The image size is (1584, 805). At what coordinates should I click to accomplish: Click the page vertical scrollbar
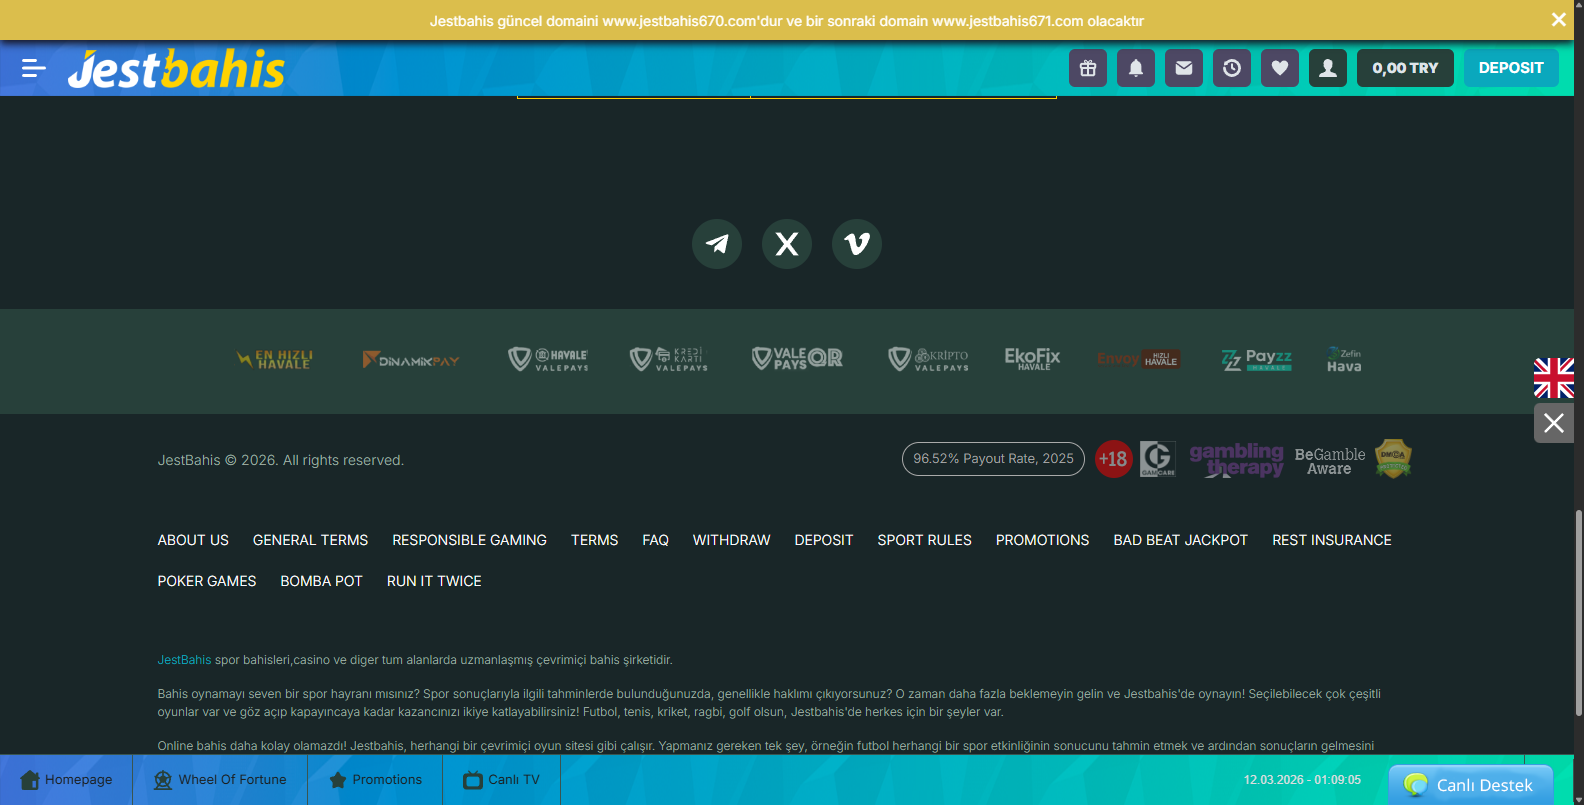[1578, 612]
